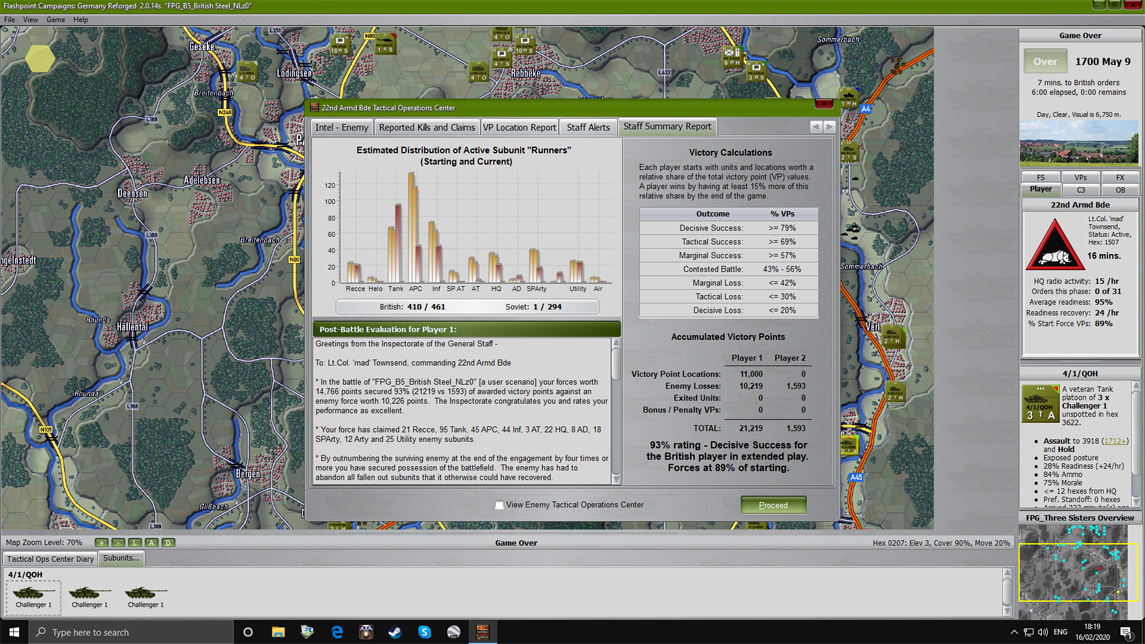Open the Game menu
This screenshot has width=1145, height=644.
pos(55,19)
